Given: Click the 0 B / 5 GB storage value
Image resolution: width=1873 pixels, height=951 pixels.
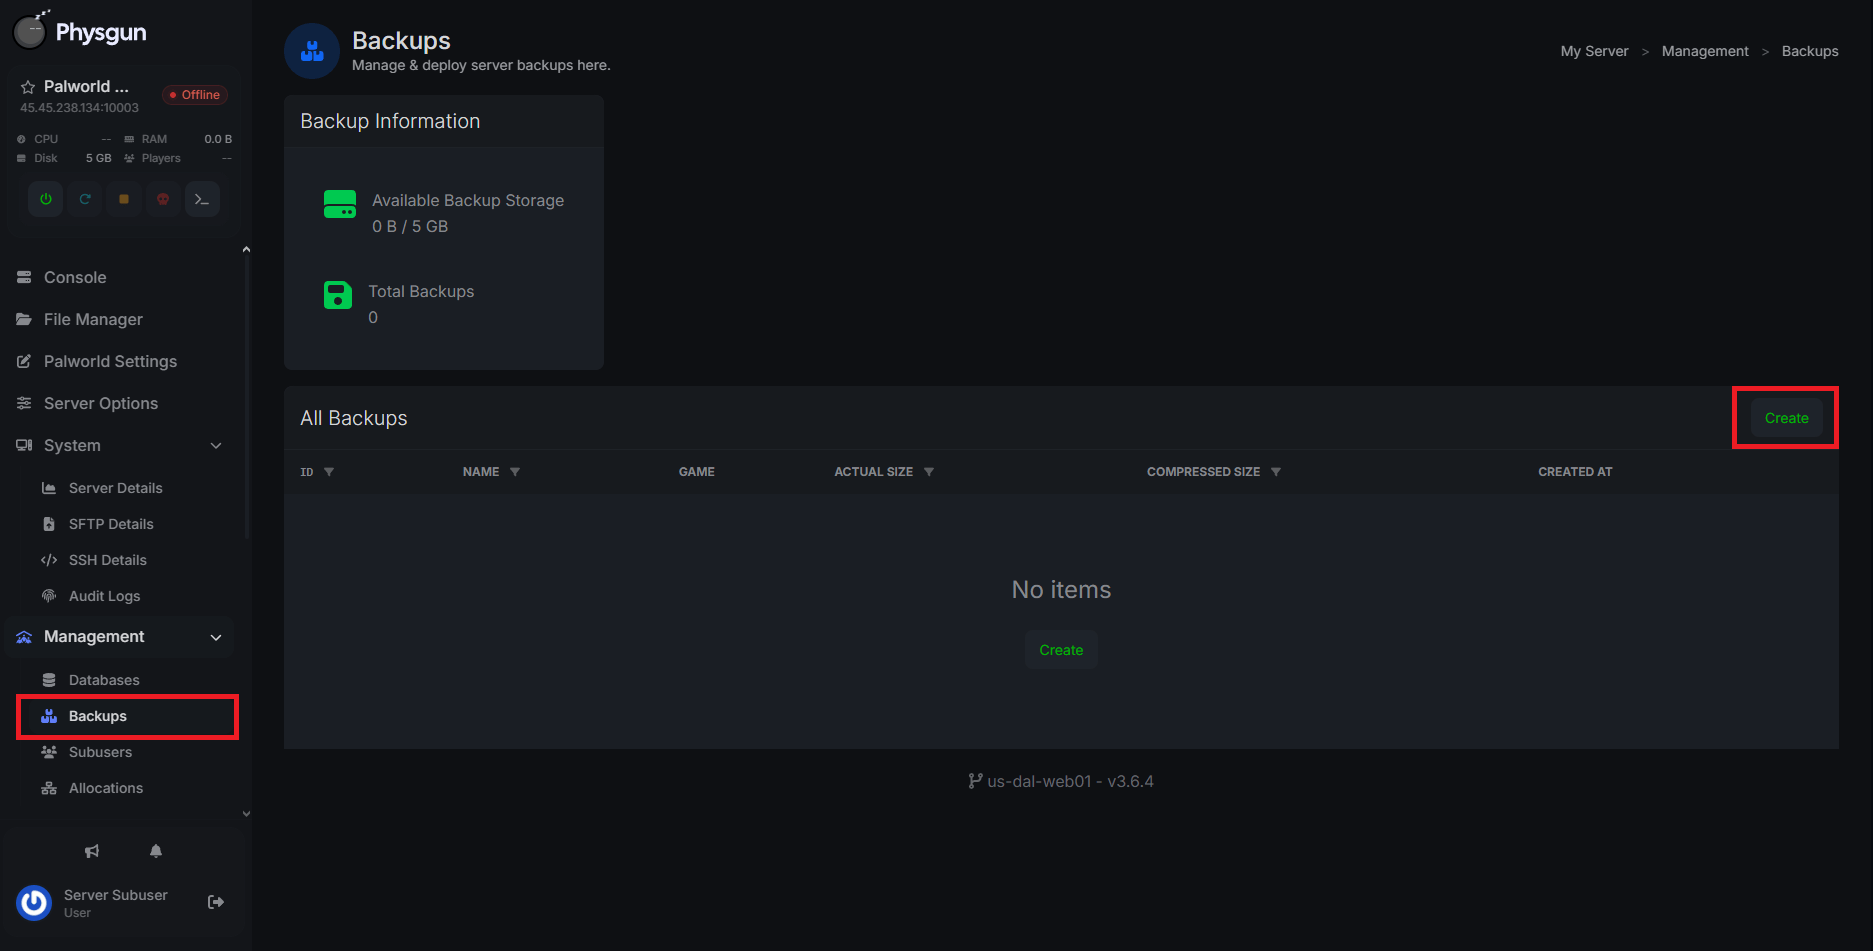Looking at the screenshot, I should tap(410, 227).
